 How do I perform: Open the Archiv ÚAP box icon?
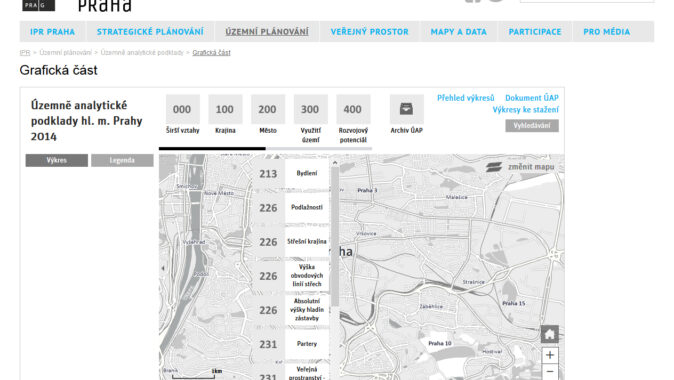406,109
